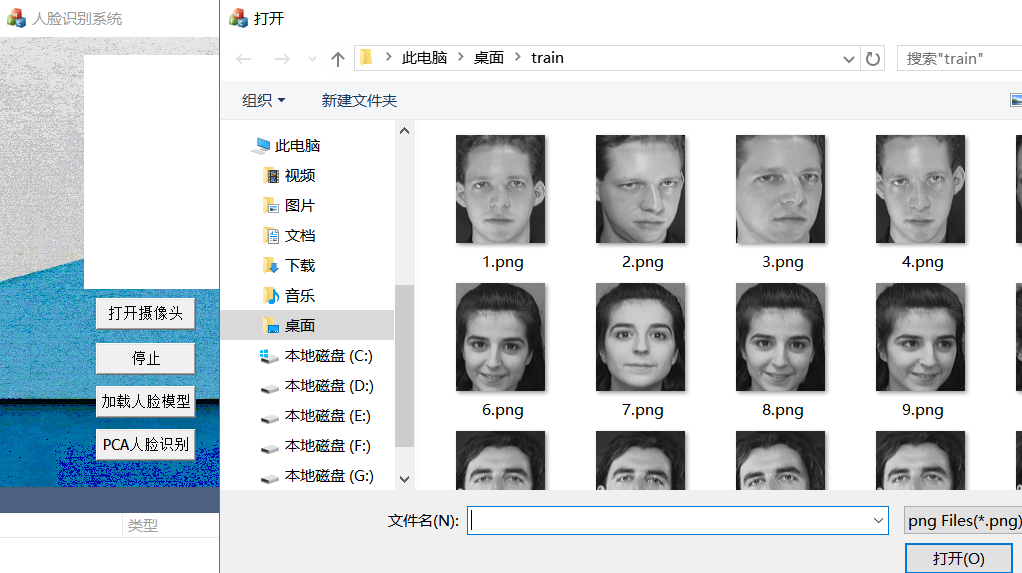Click 新建文件夹 button
This screenshot has height=573, width=1022.
point(359,100)
